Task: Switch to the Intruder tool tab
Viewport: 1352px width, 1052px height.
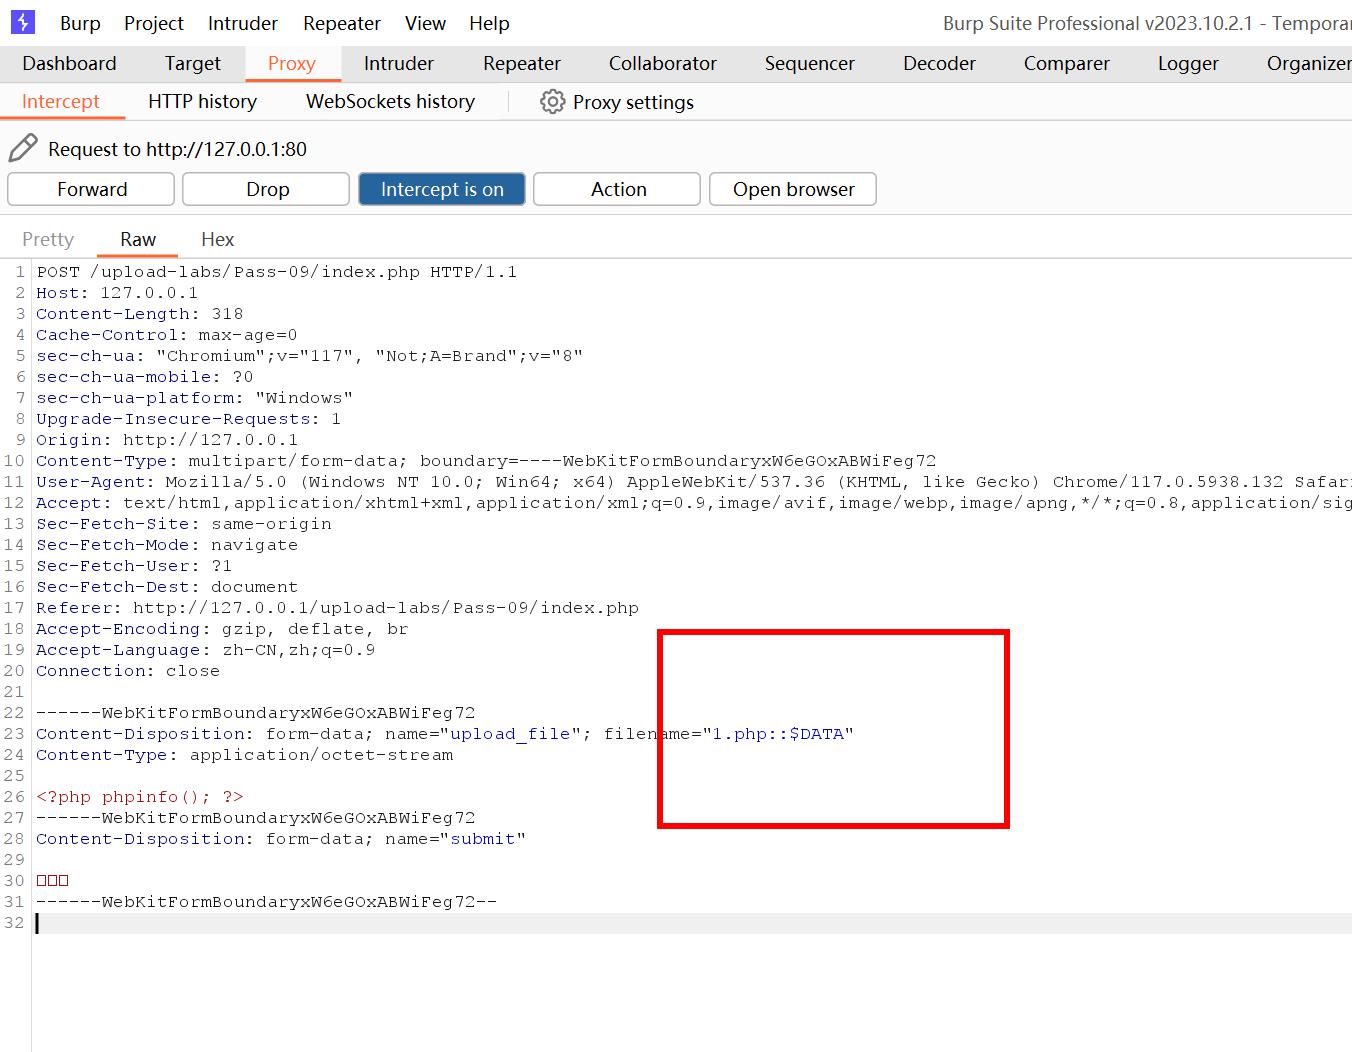Action: 398,63
